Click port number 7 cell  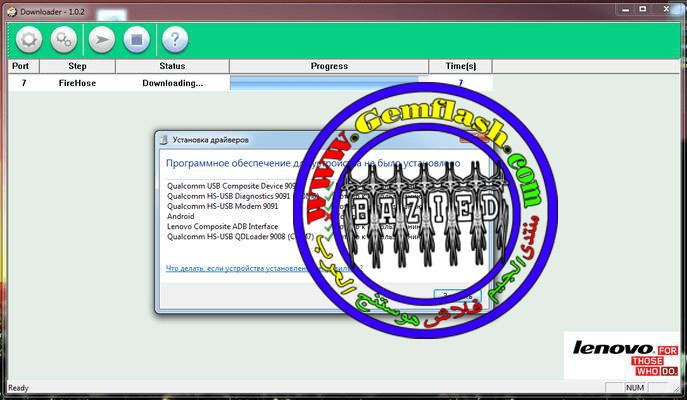[x=24, y=83]
